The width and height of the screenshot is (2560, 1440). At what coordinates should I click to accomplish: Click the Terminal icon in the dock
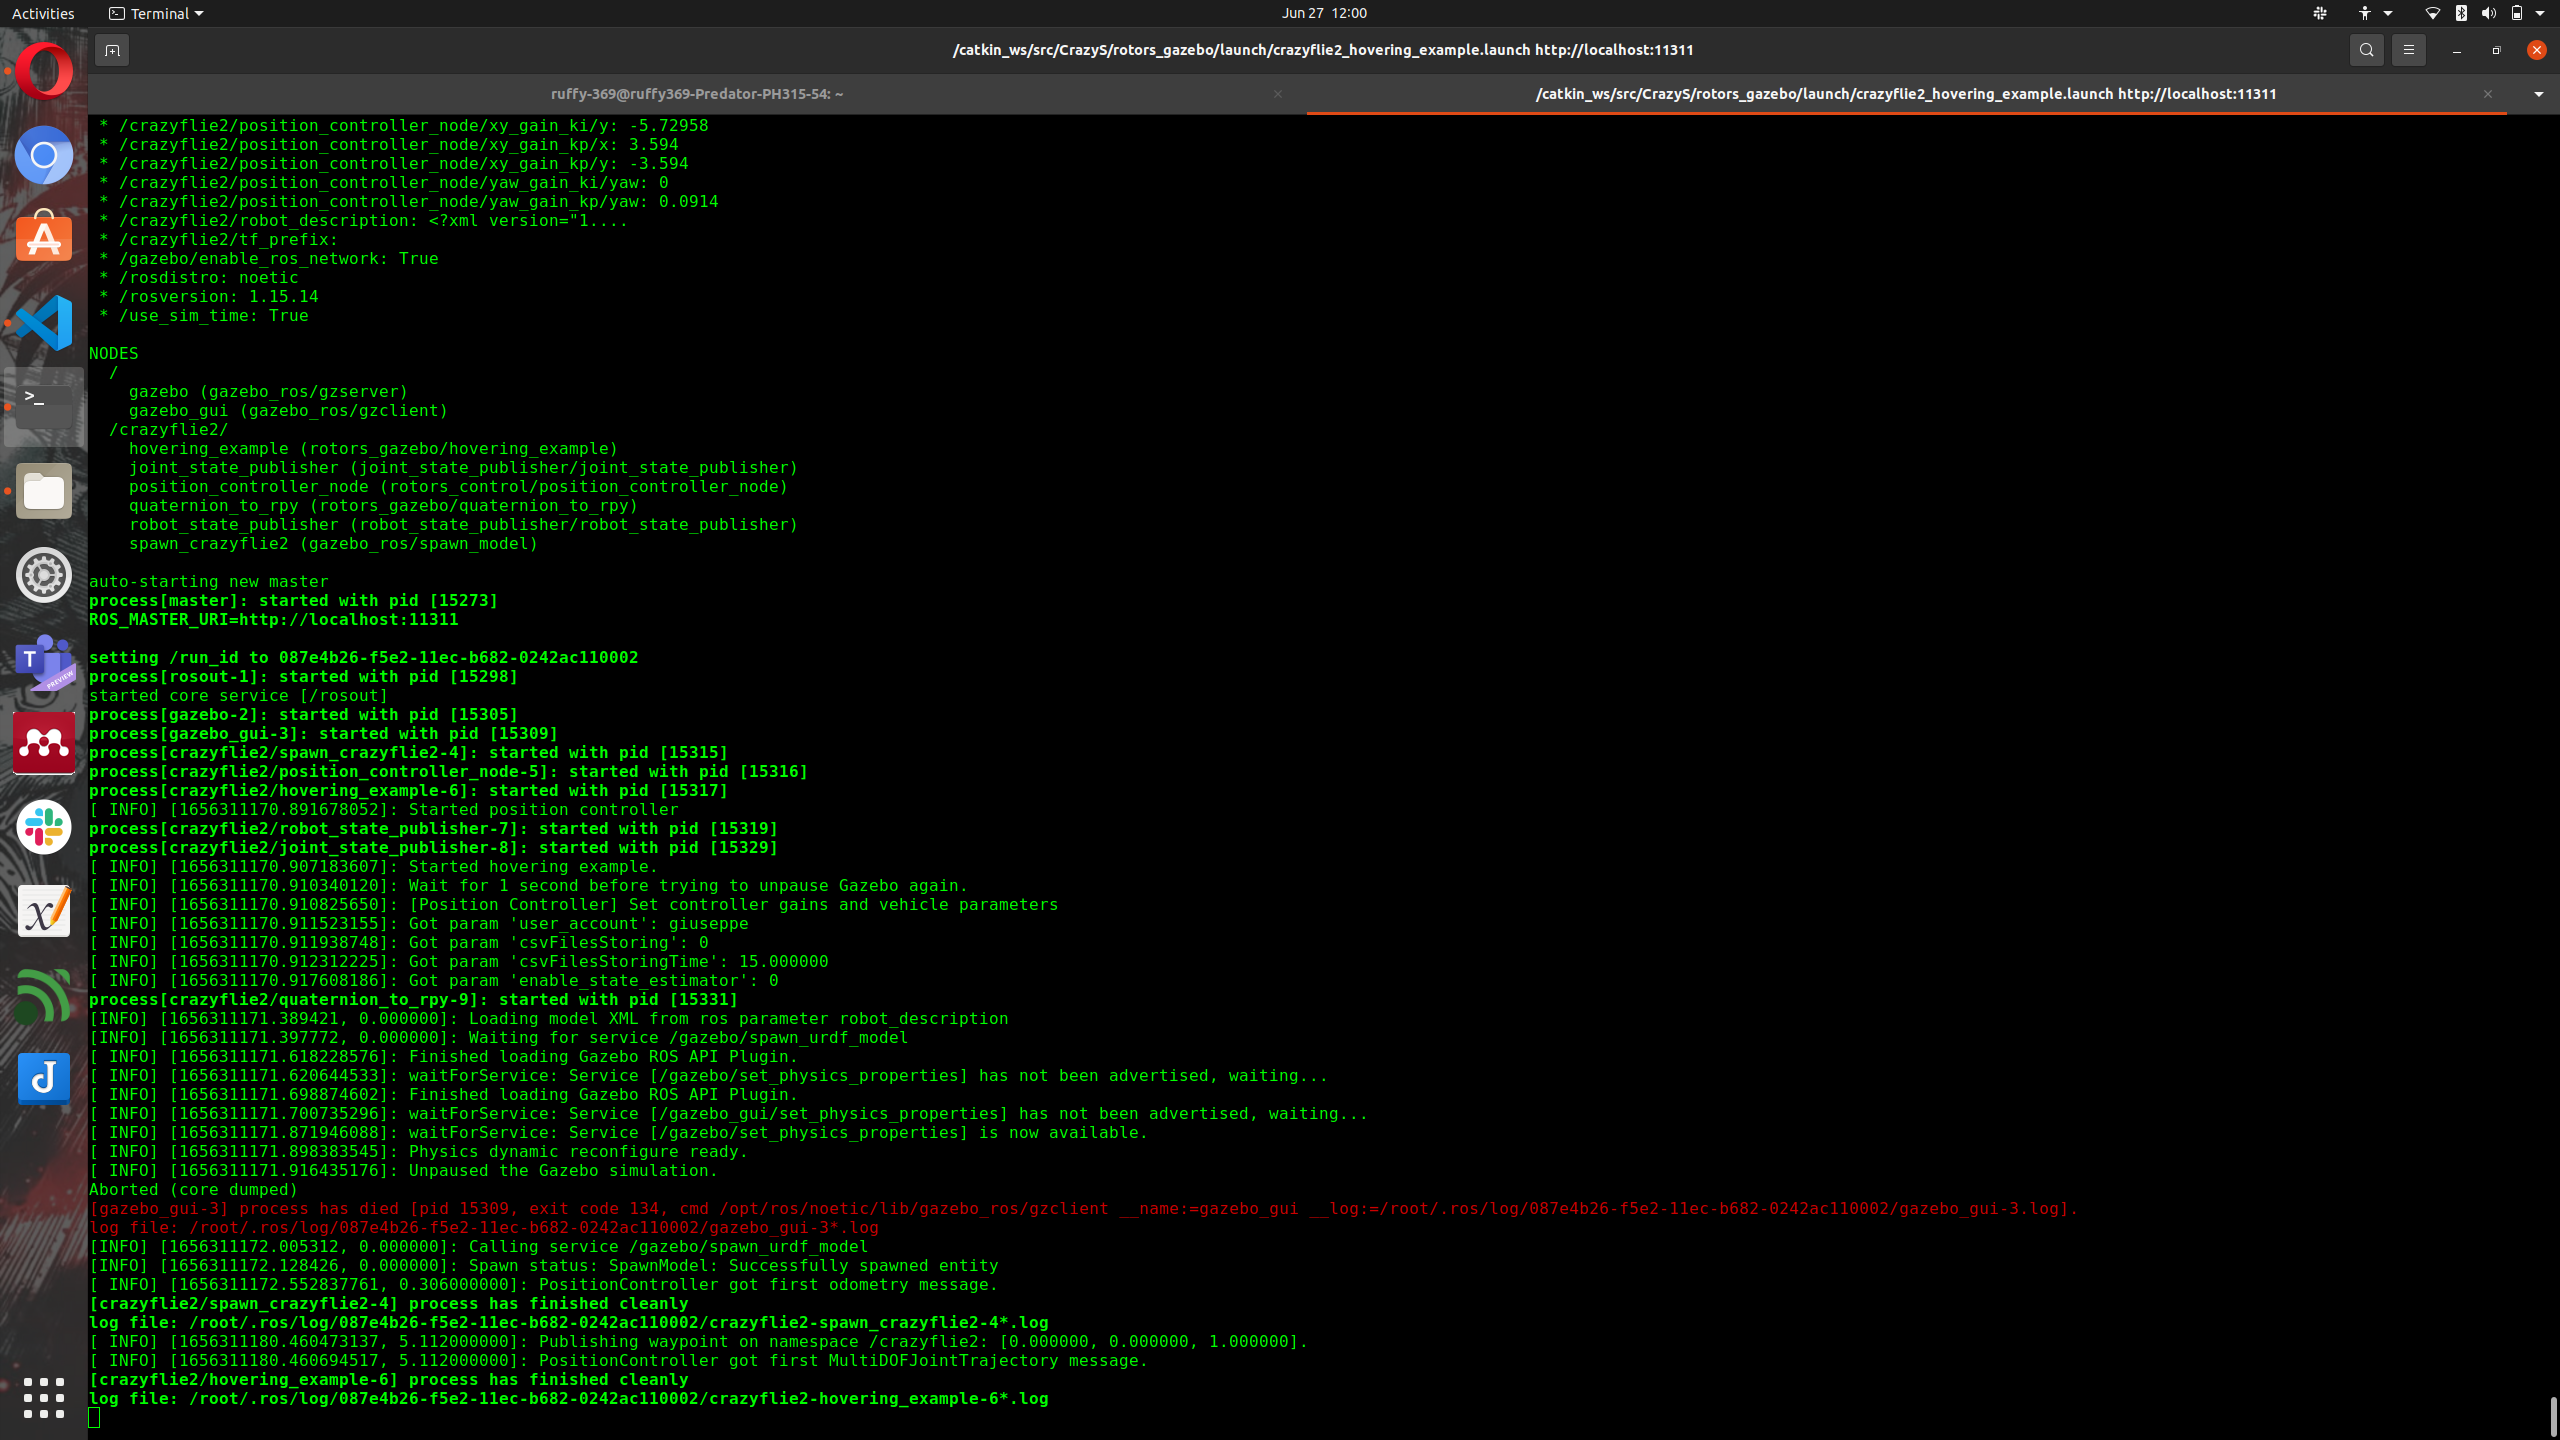(44, 406)
